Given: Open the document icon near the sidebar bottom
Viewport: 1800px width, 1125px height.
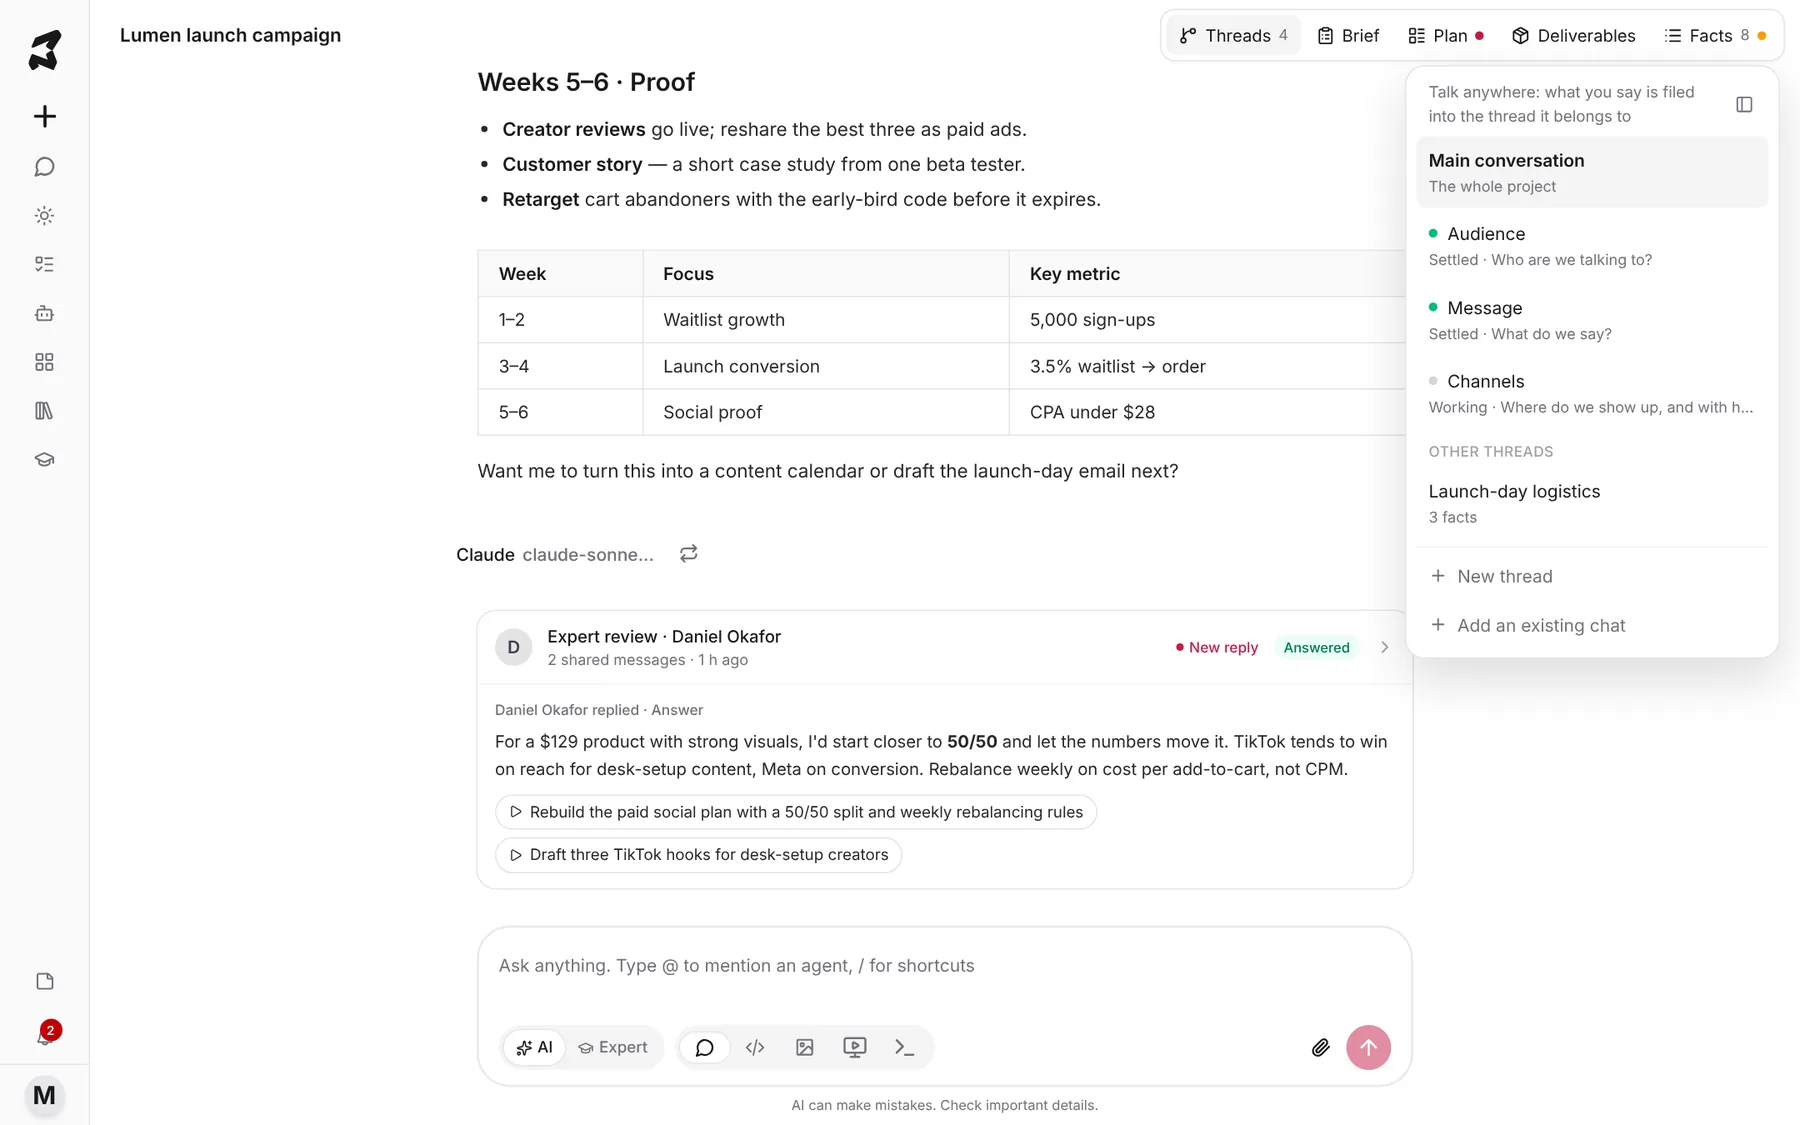Looking at the screenshot, I should point(45,981).
